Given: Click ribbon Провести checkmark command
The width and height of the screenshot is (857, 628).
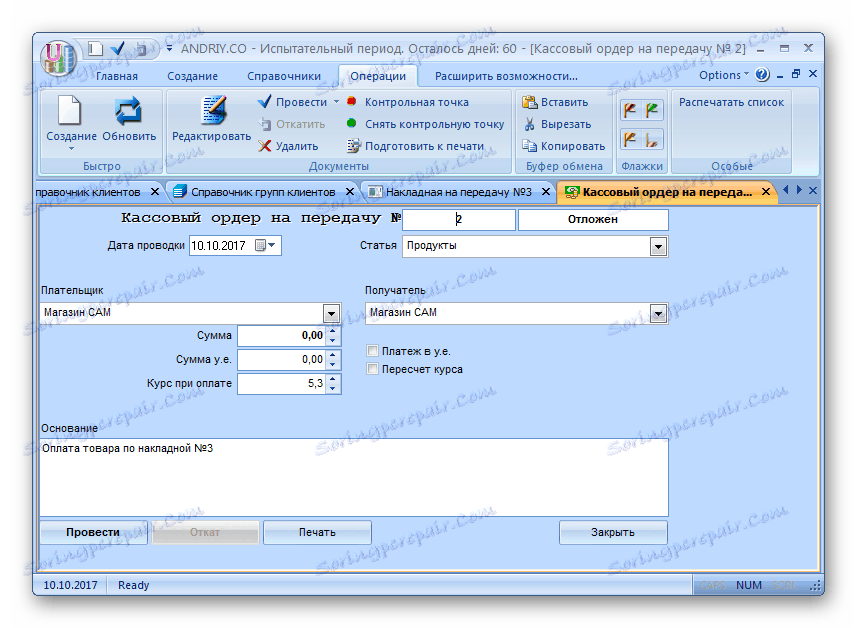Looking at the screenshot, I should [x=292, y=102].
